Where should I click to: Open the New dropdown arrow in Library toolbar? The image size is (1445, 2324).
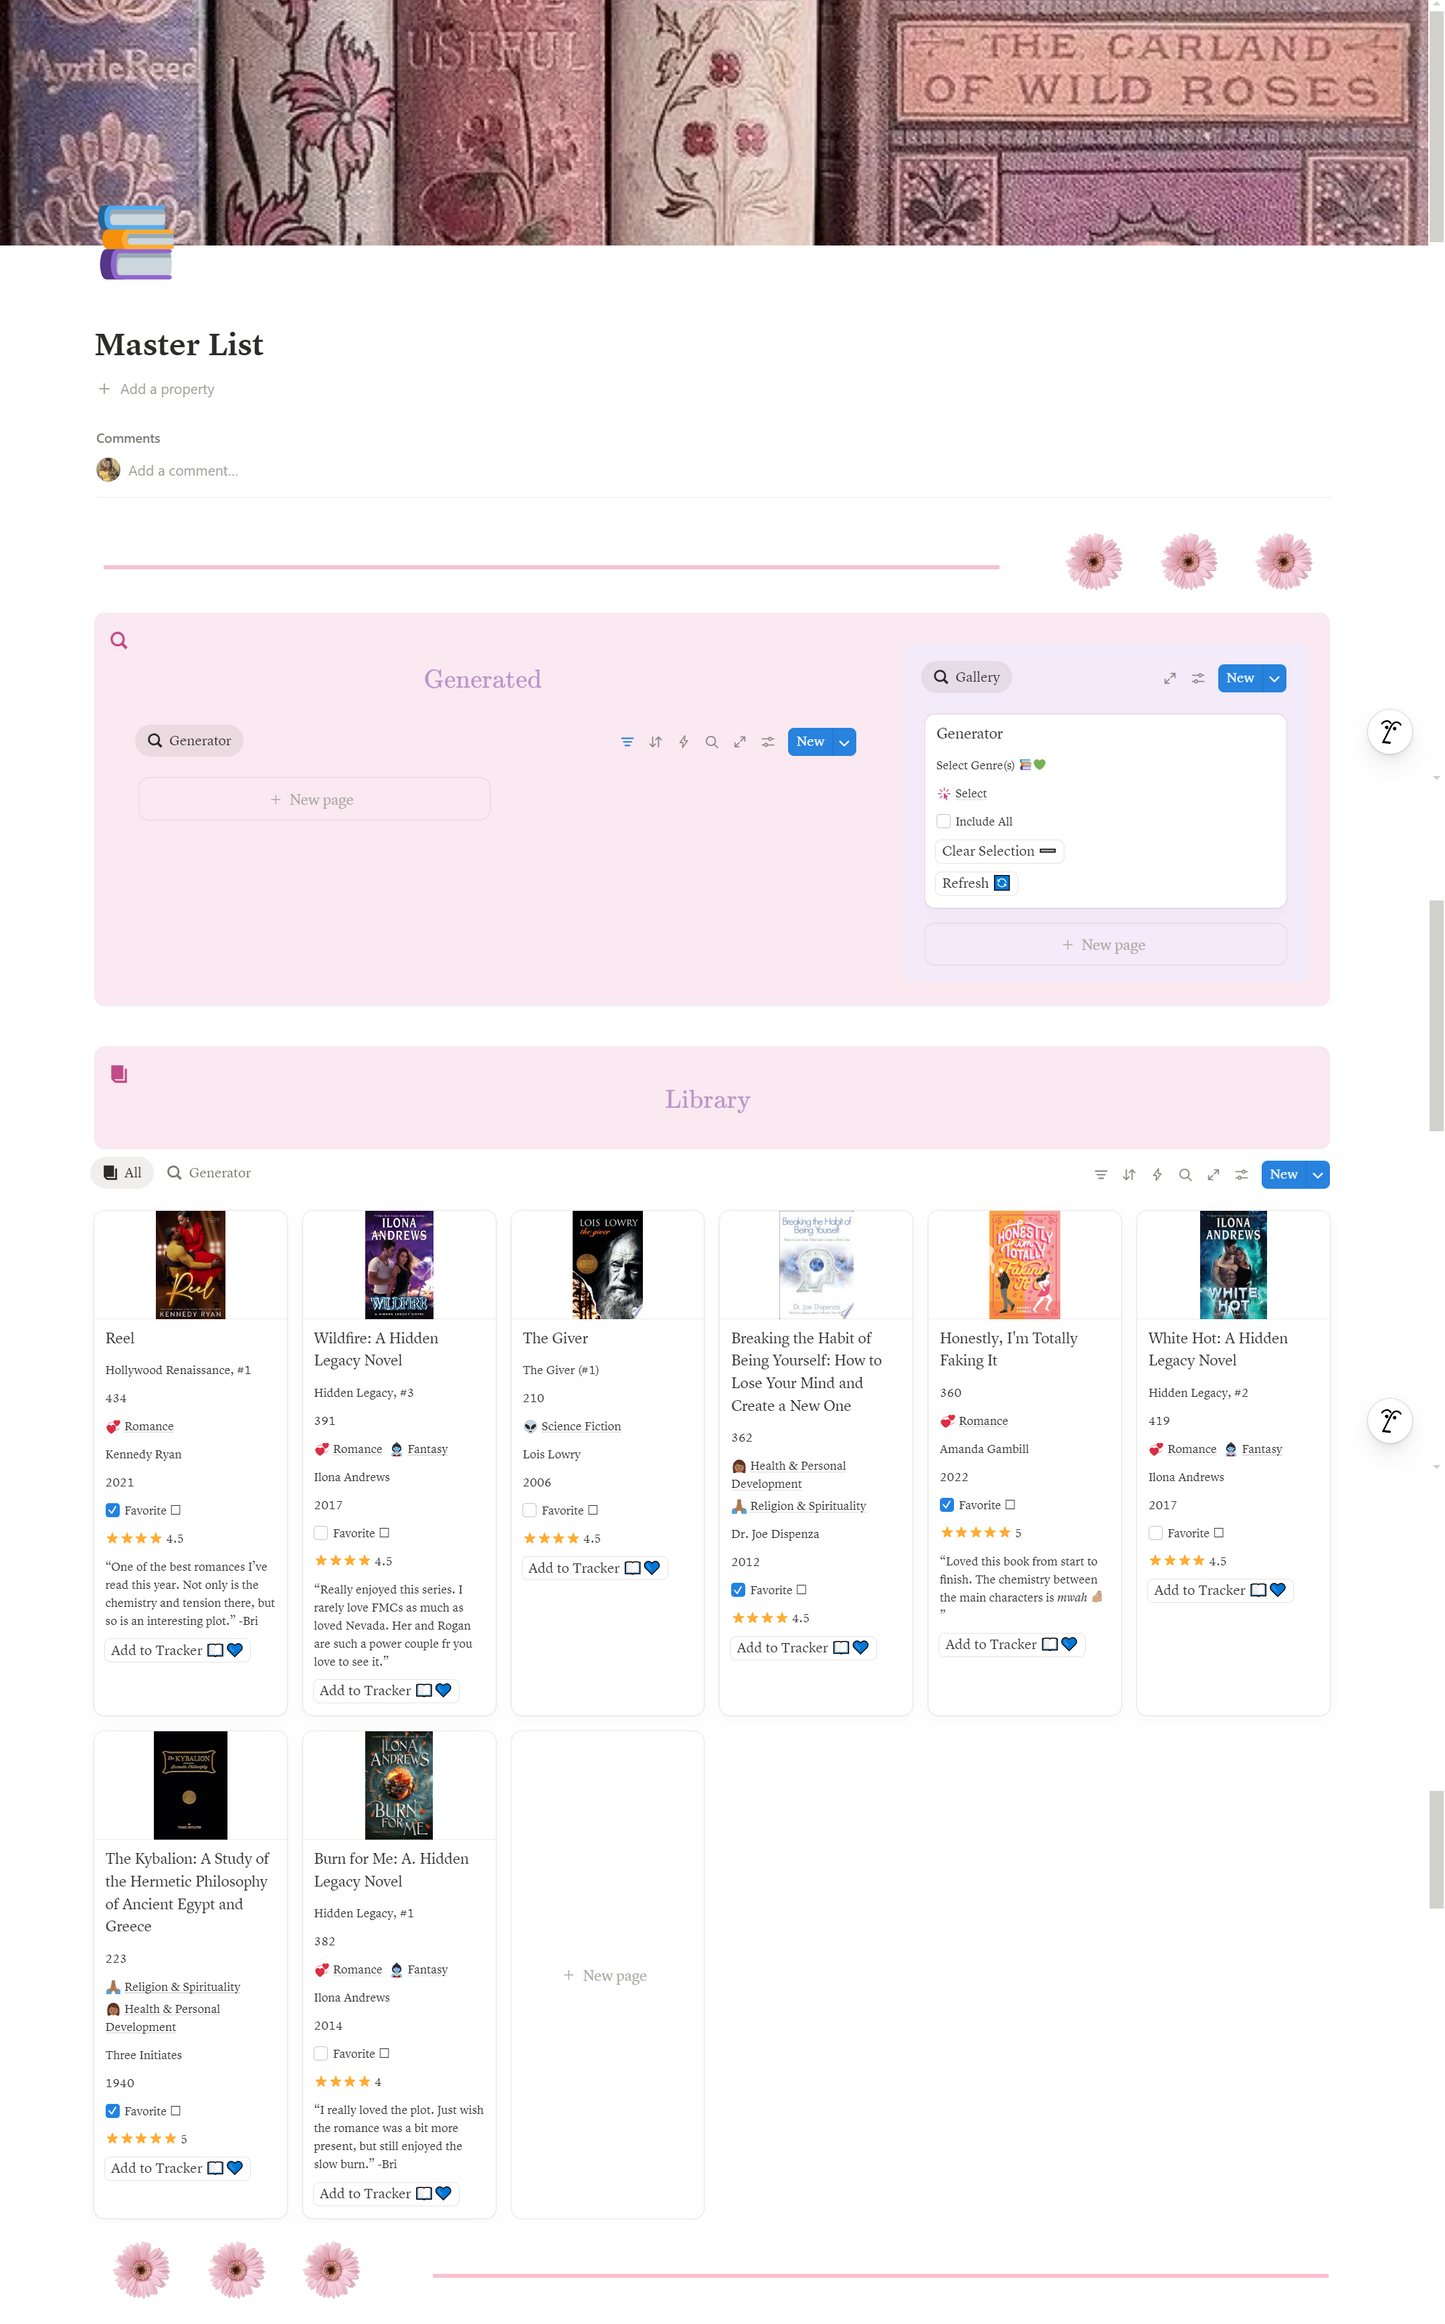[x=1318, y=1175]
